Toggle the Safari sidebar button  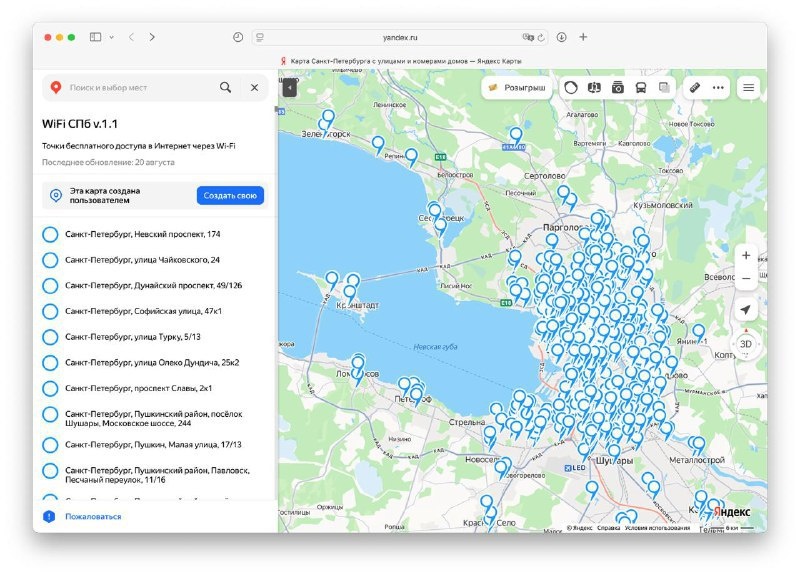tap(95, 37)
